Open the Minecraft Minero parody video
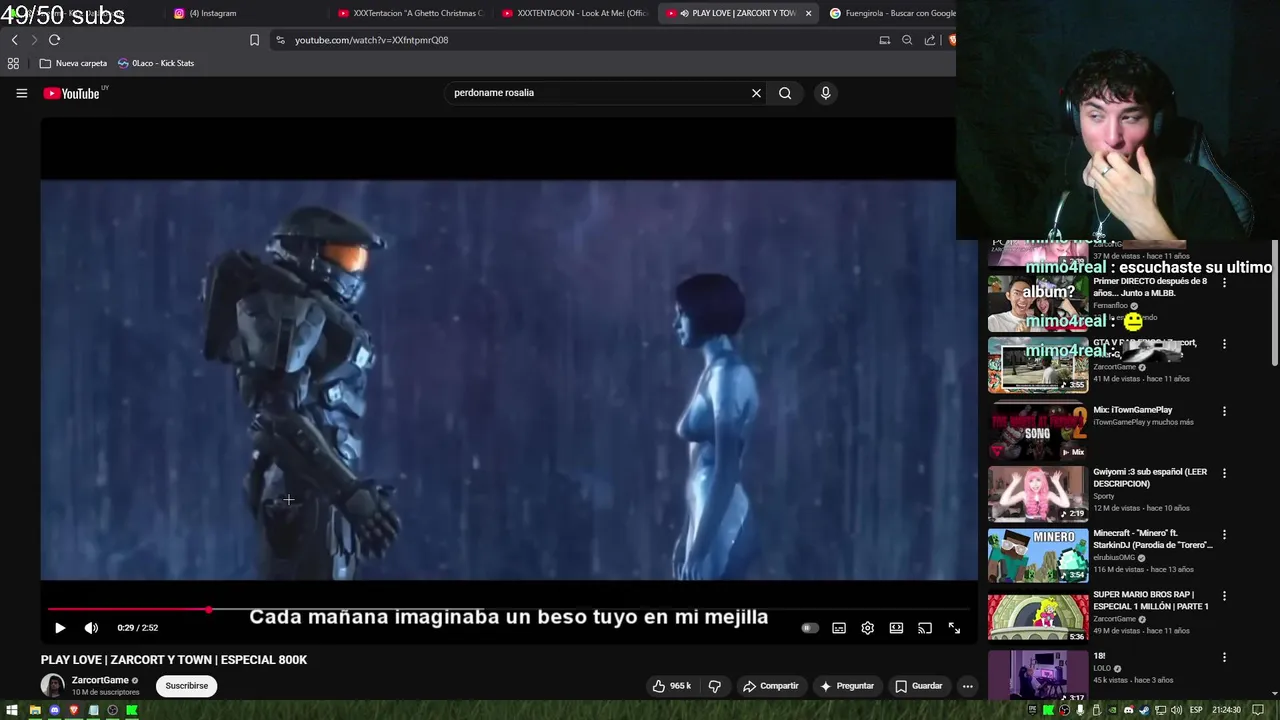Viewport: 1280px width, 720px height. pyautogui.click(x=1038, y=555)
